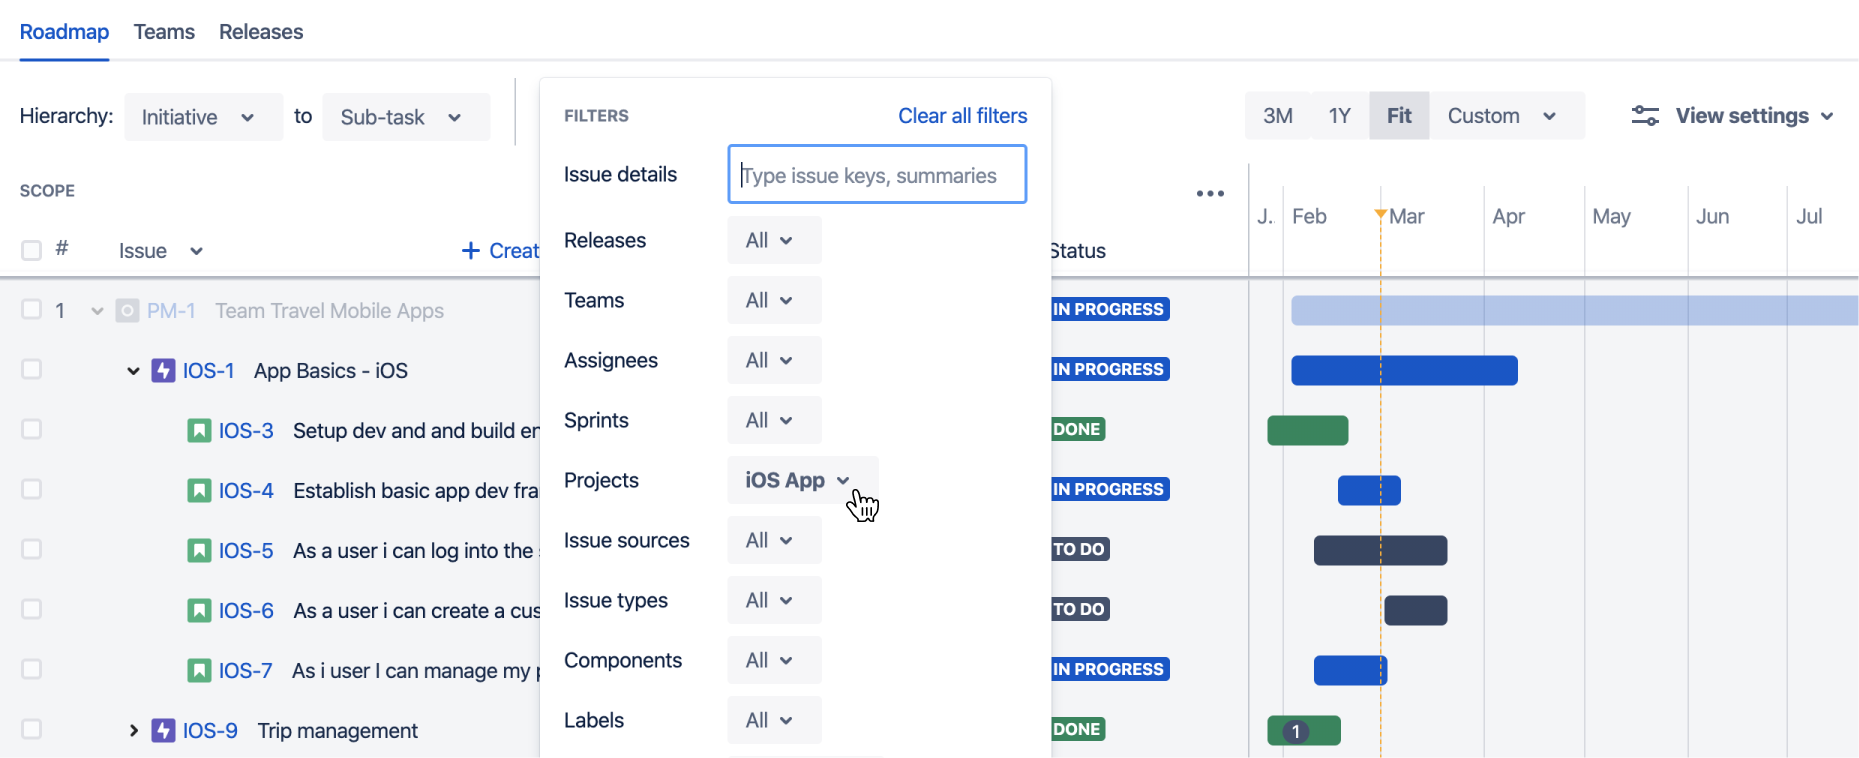Click the PM-1 initiative icon
This screenshot has height=758, width=1859.
[127, 311]
